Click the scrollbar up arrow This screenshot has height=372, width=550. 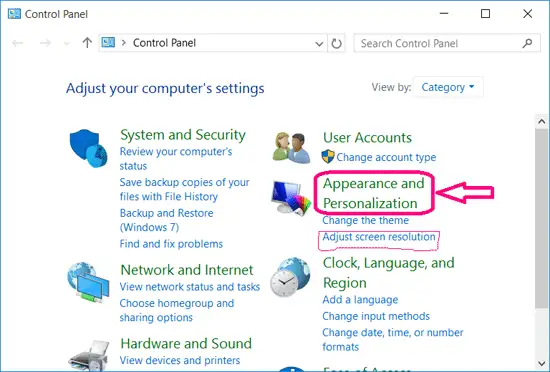coord(542,121)
